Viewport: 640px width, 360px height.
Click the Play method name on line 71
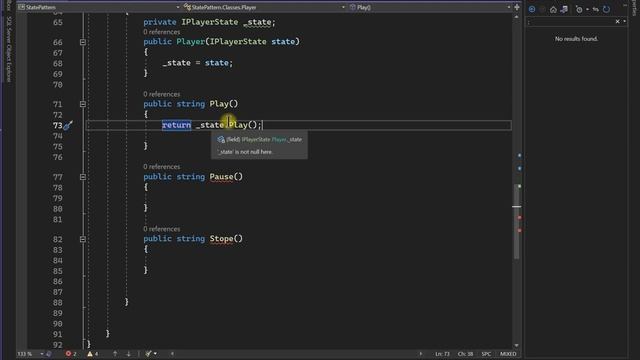click(x=219, y=104)
